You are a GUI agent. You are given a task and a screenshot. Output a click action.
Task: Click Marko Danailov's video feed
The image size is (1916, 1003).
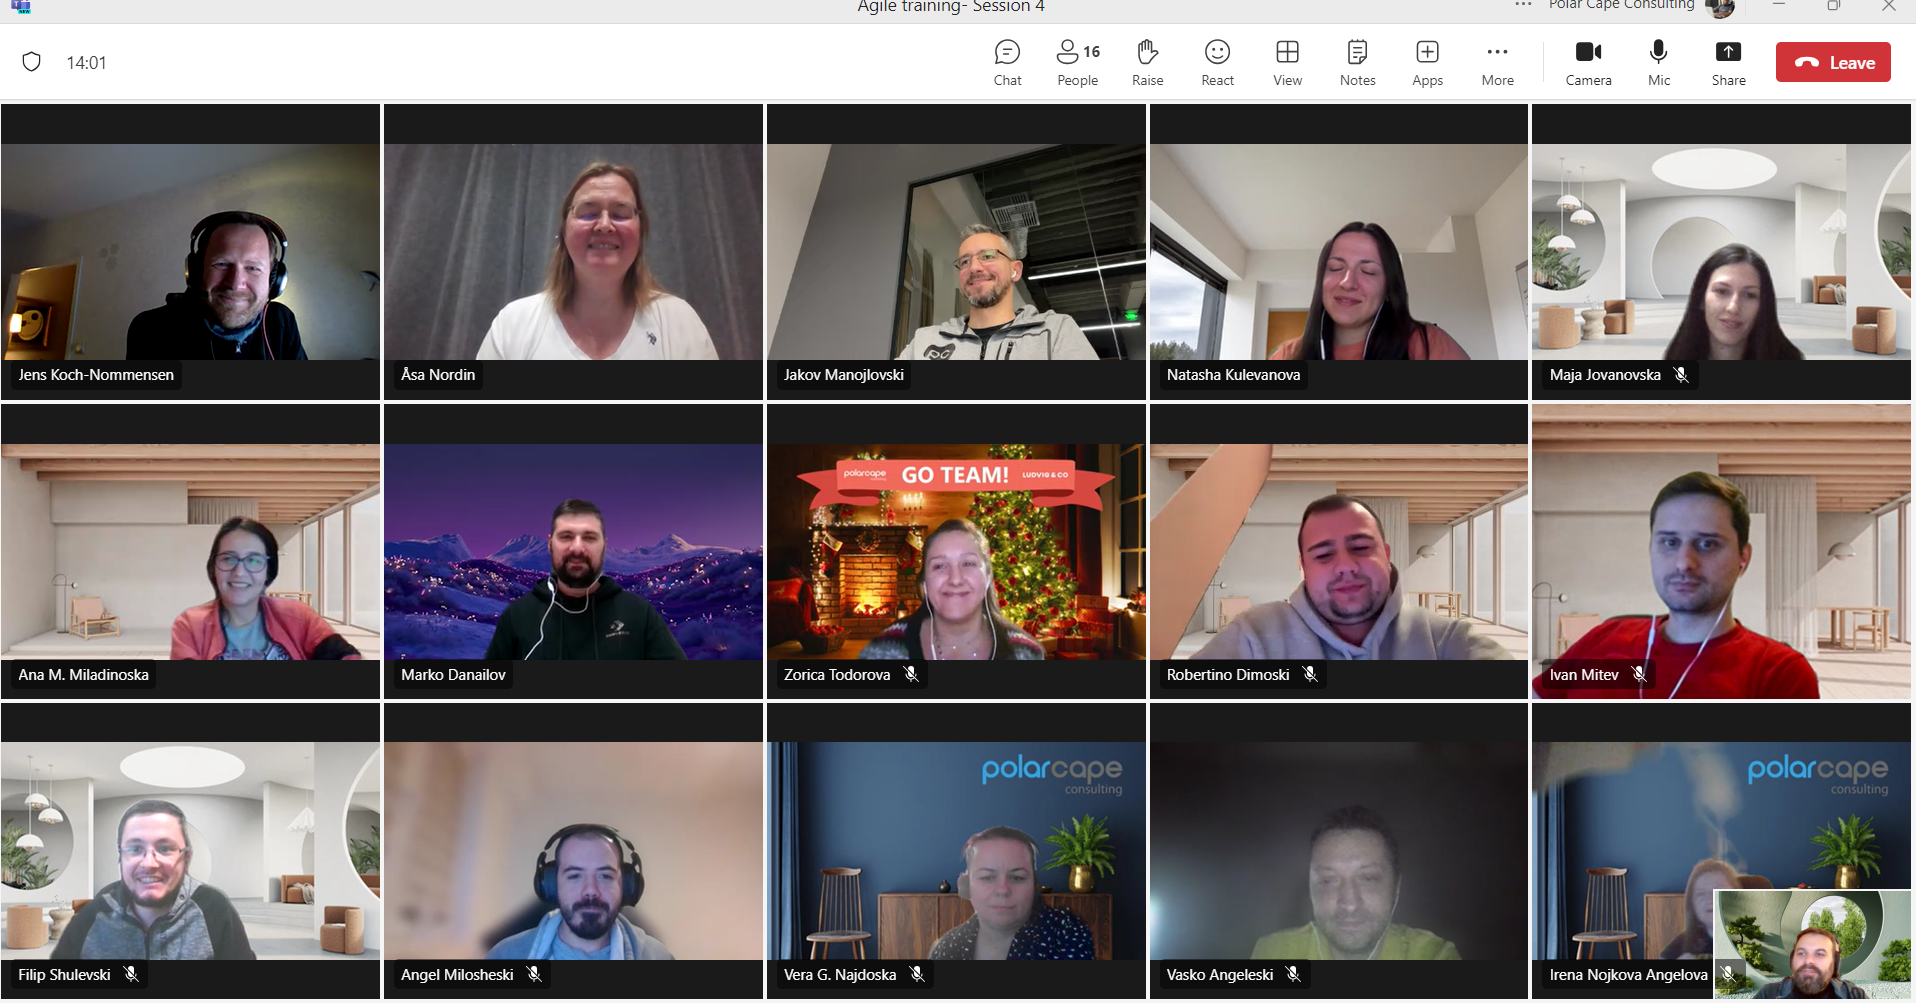(573, 552)
